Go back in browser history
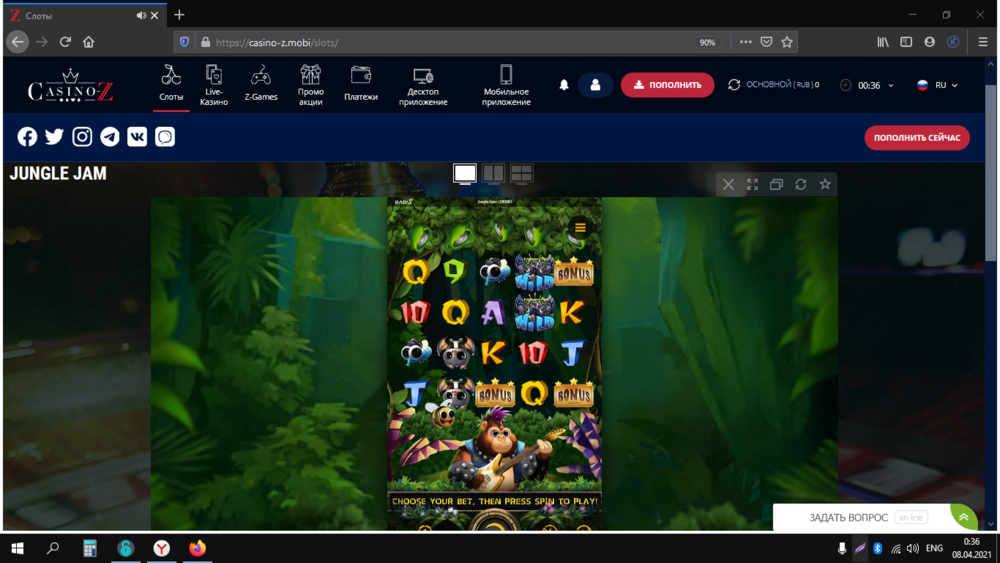Screen dimensions: 1000x563 point(17,42)
